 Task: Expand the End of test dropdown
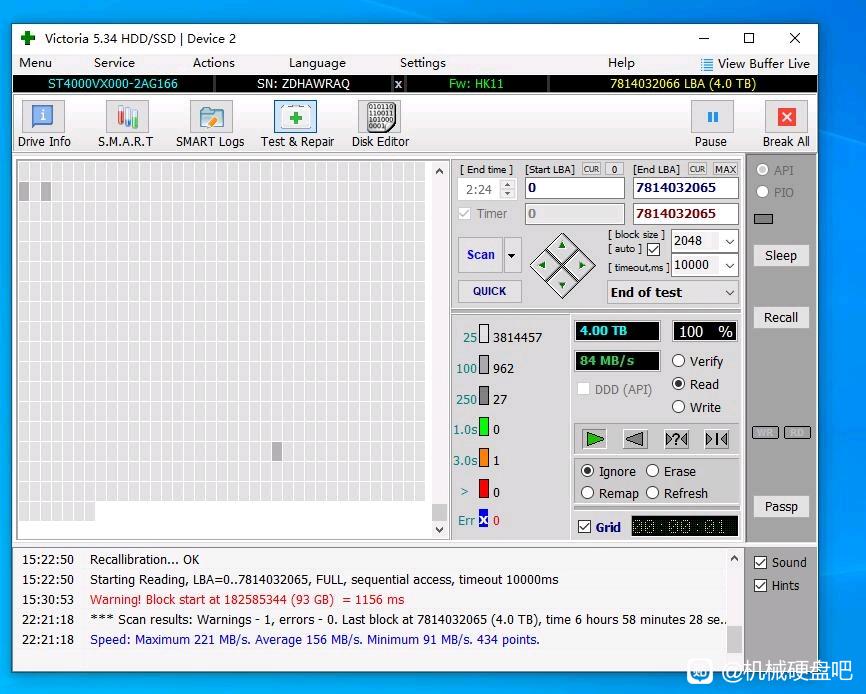[x=730, y=293]
